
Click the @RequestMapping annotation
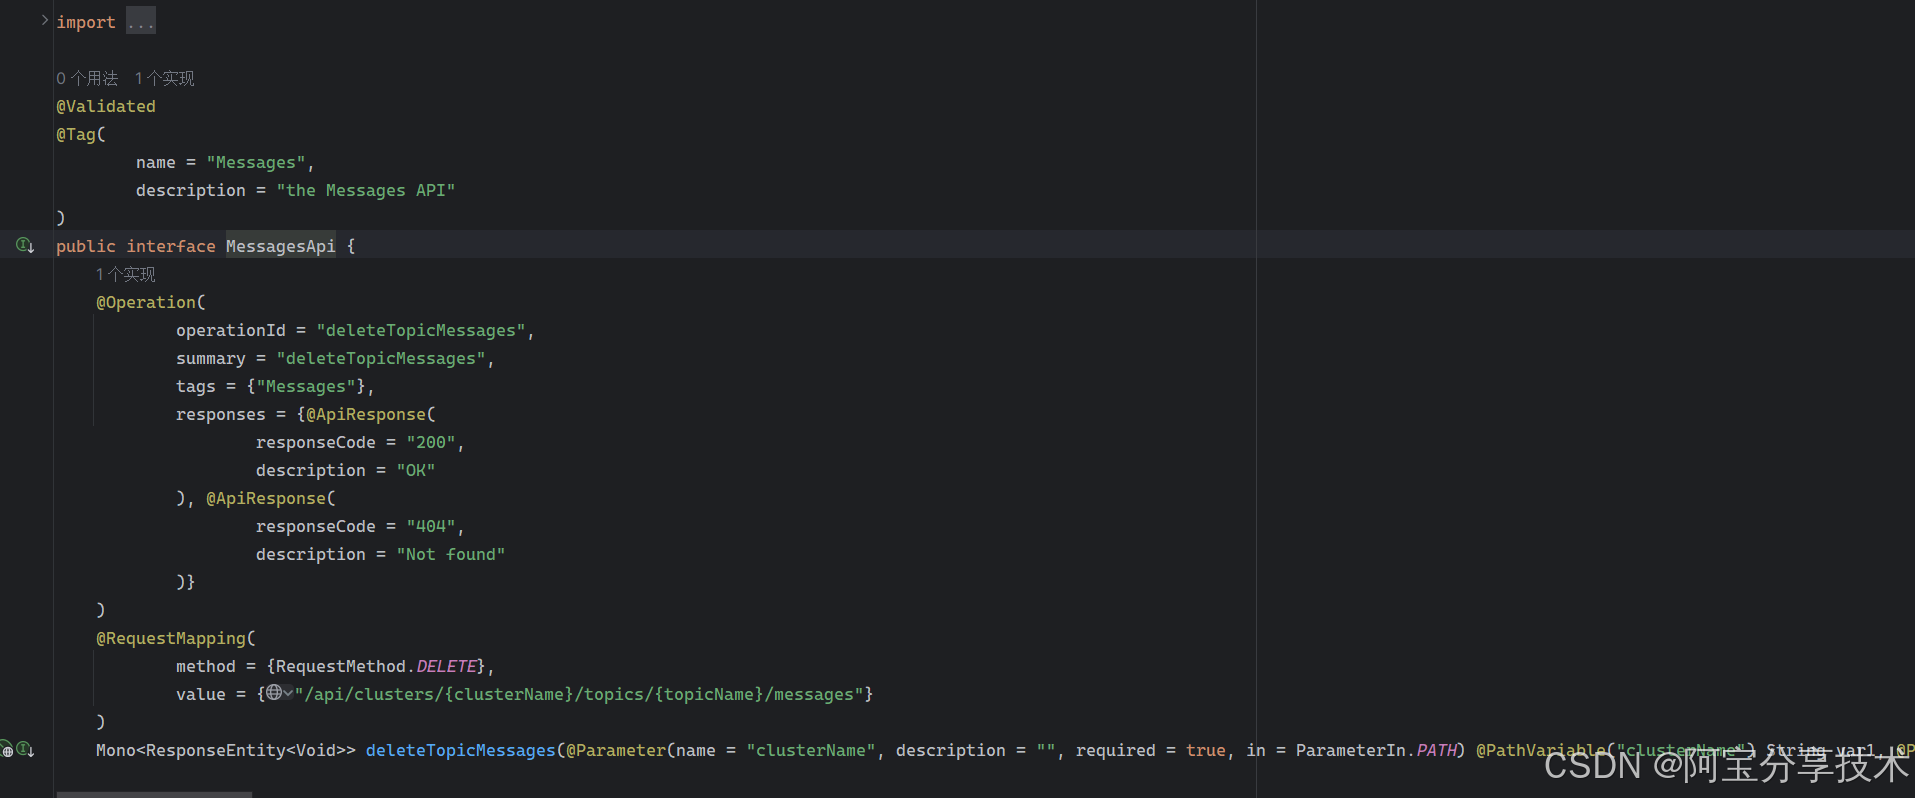point(171,638)
